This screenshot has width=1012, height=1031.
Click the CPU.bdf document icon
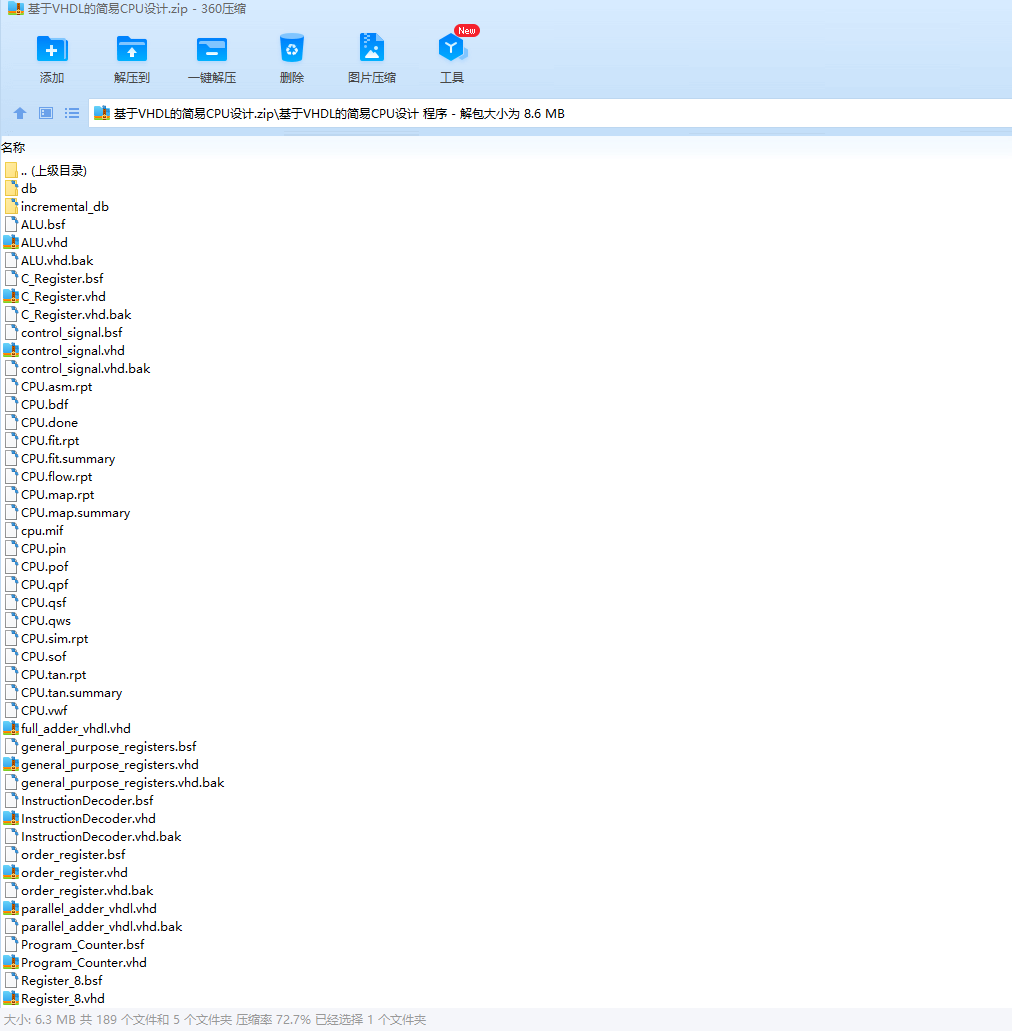tap(11, 404)
